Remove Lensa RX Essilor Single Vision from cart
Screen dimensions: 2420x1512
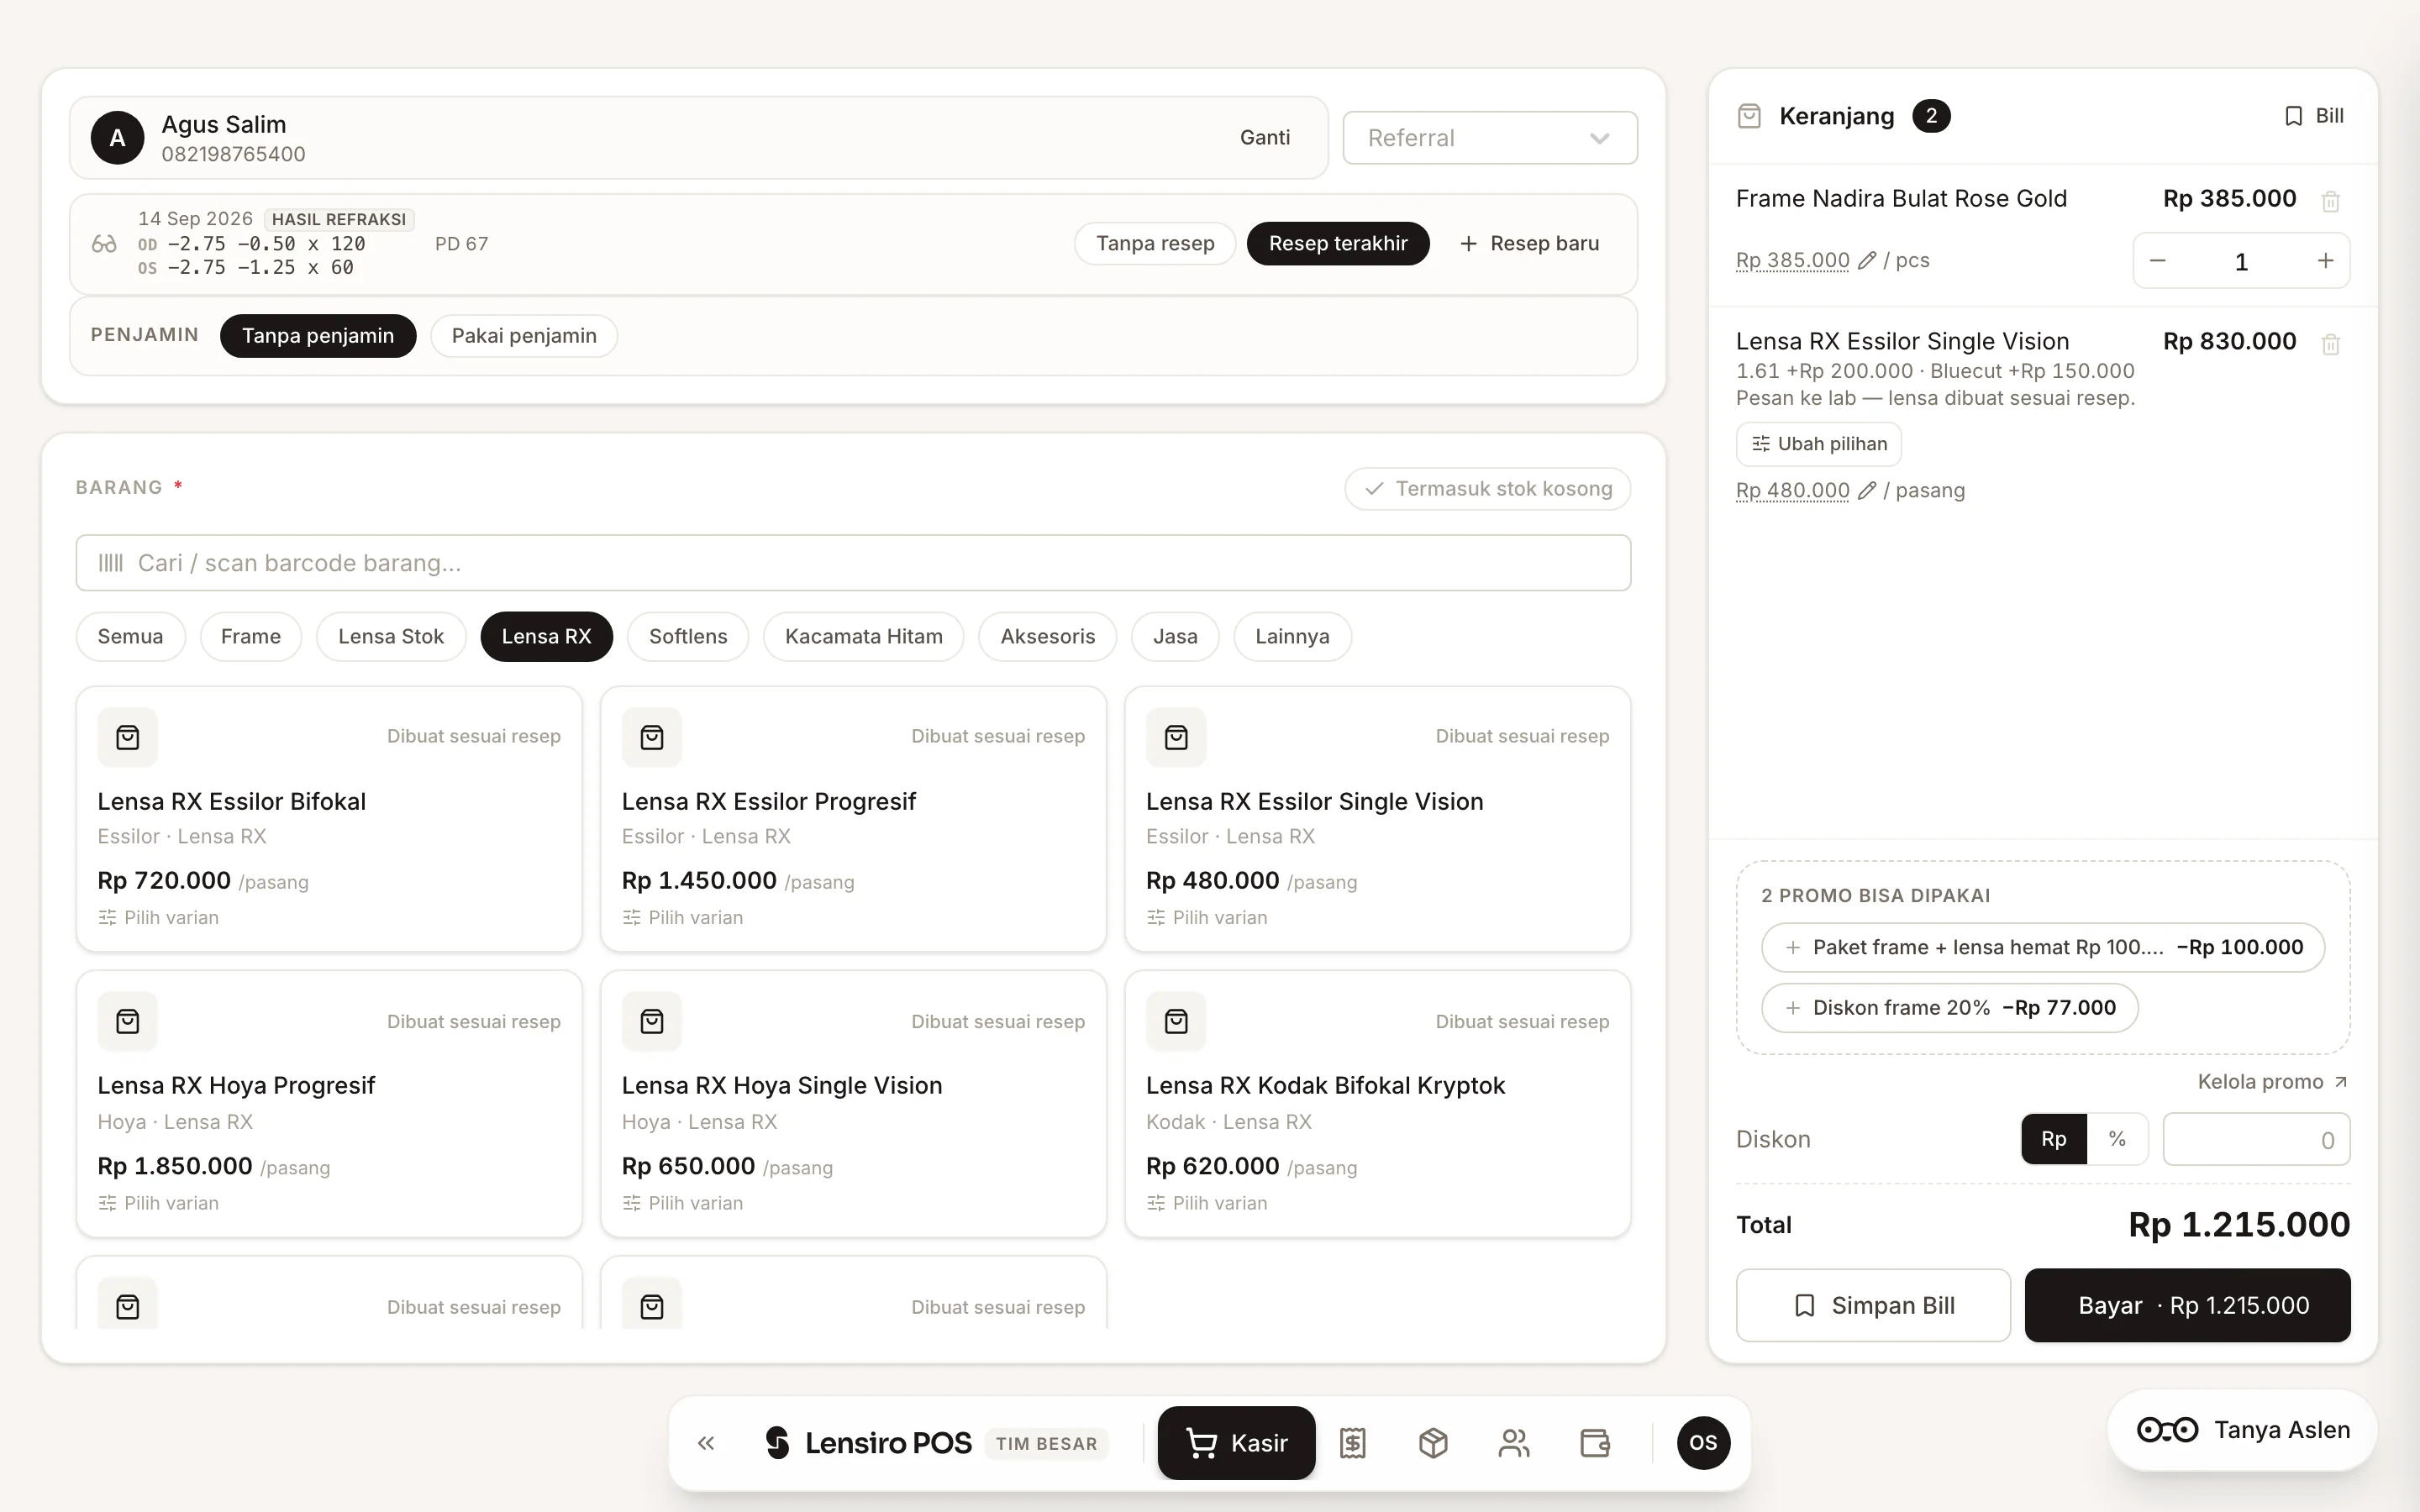2330,344
